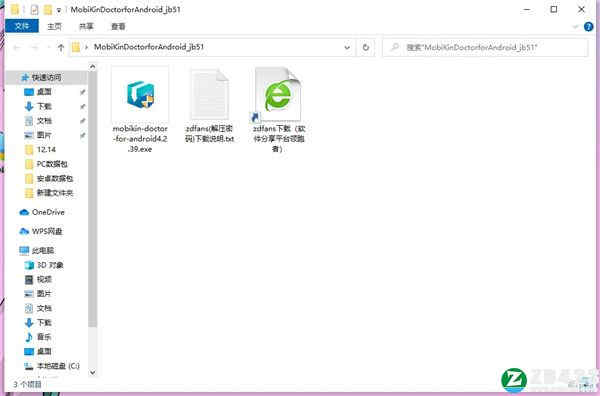Viewport: 600px width, 396px height.
Task: Click the mobikin-doctor-for-android4.2.39.exe filename
Action: (140, 139)
